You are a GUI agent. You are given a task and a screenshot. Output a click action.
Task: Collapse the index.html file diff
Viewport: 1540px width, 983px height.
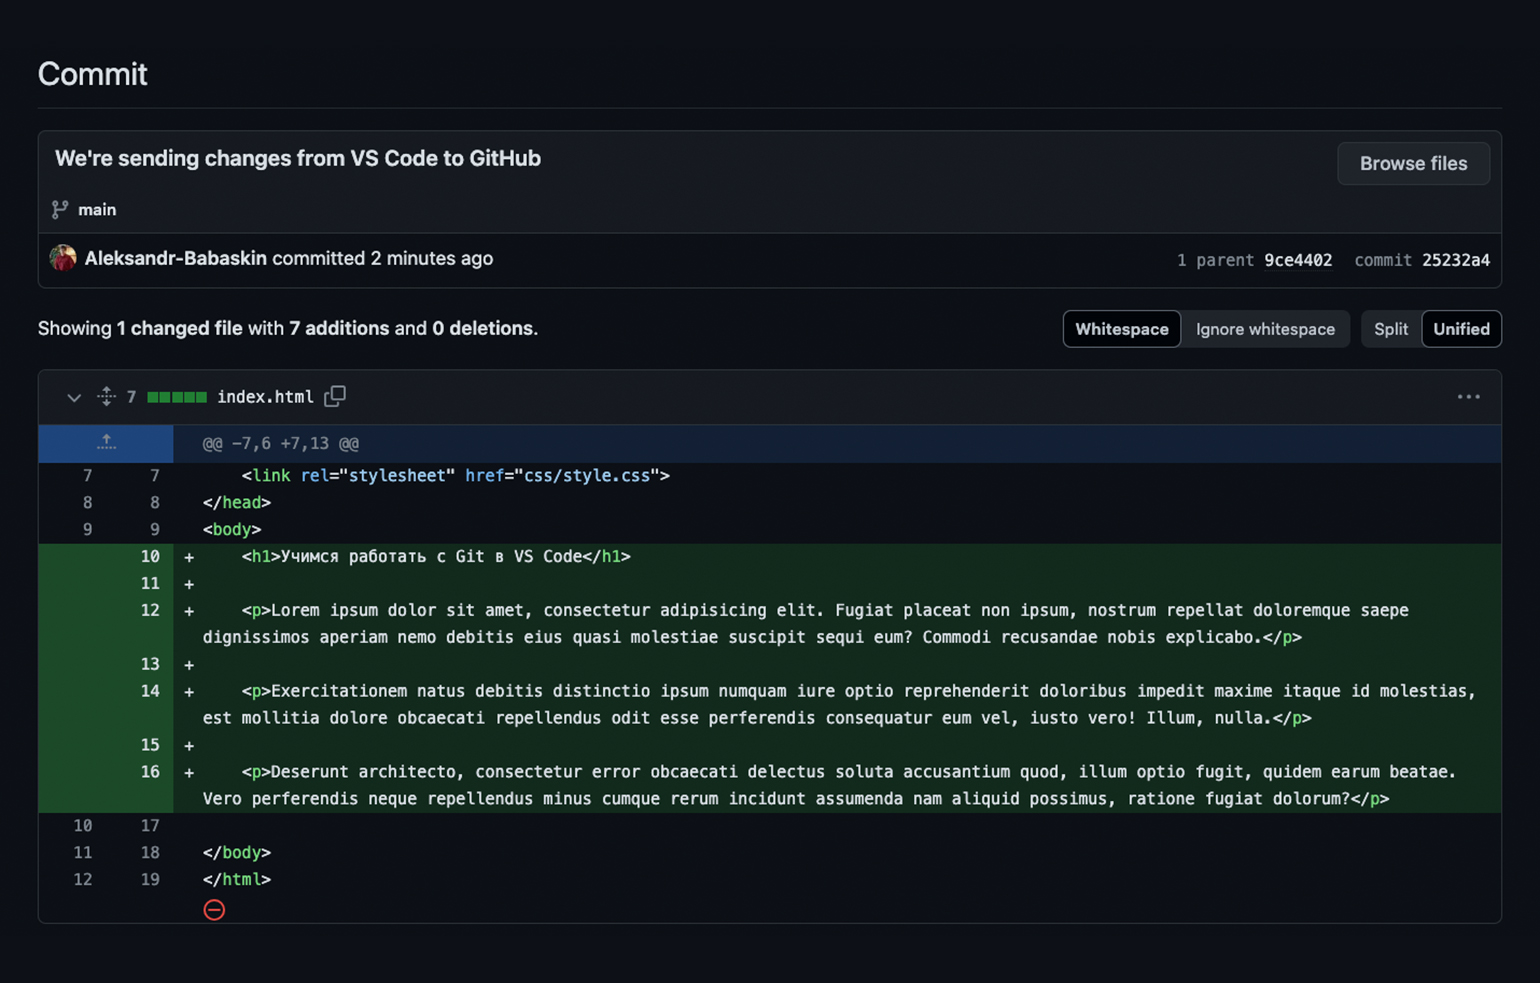point(73,397)
